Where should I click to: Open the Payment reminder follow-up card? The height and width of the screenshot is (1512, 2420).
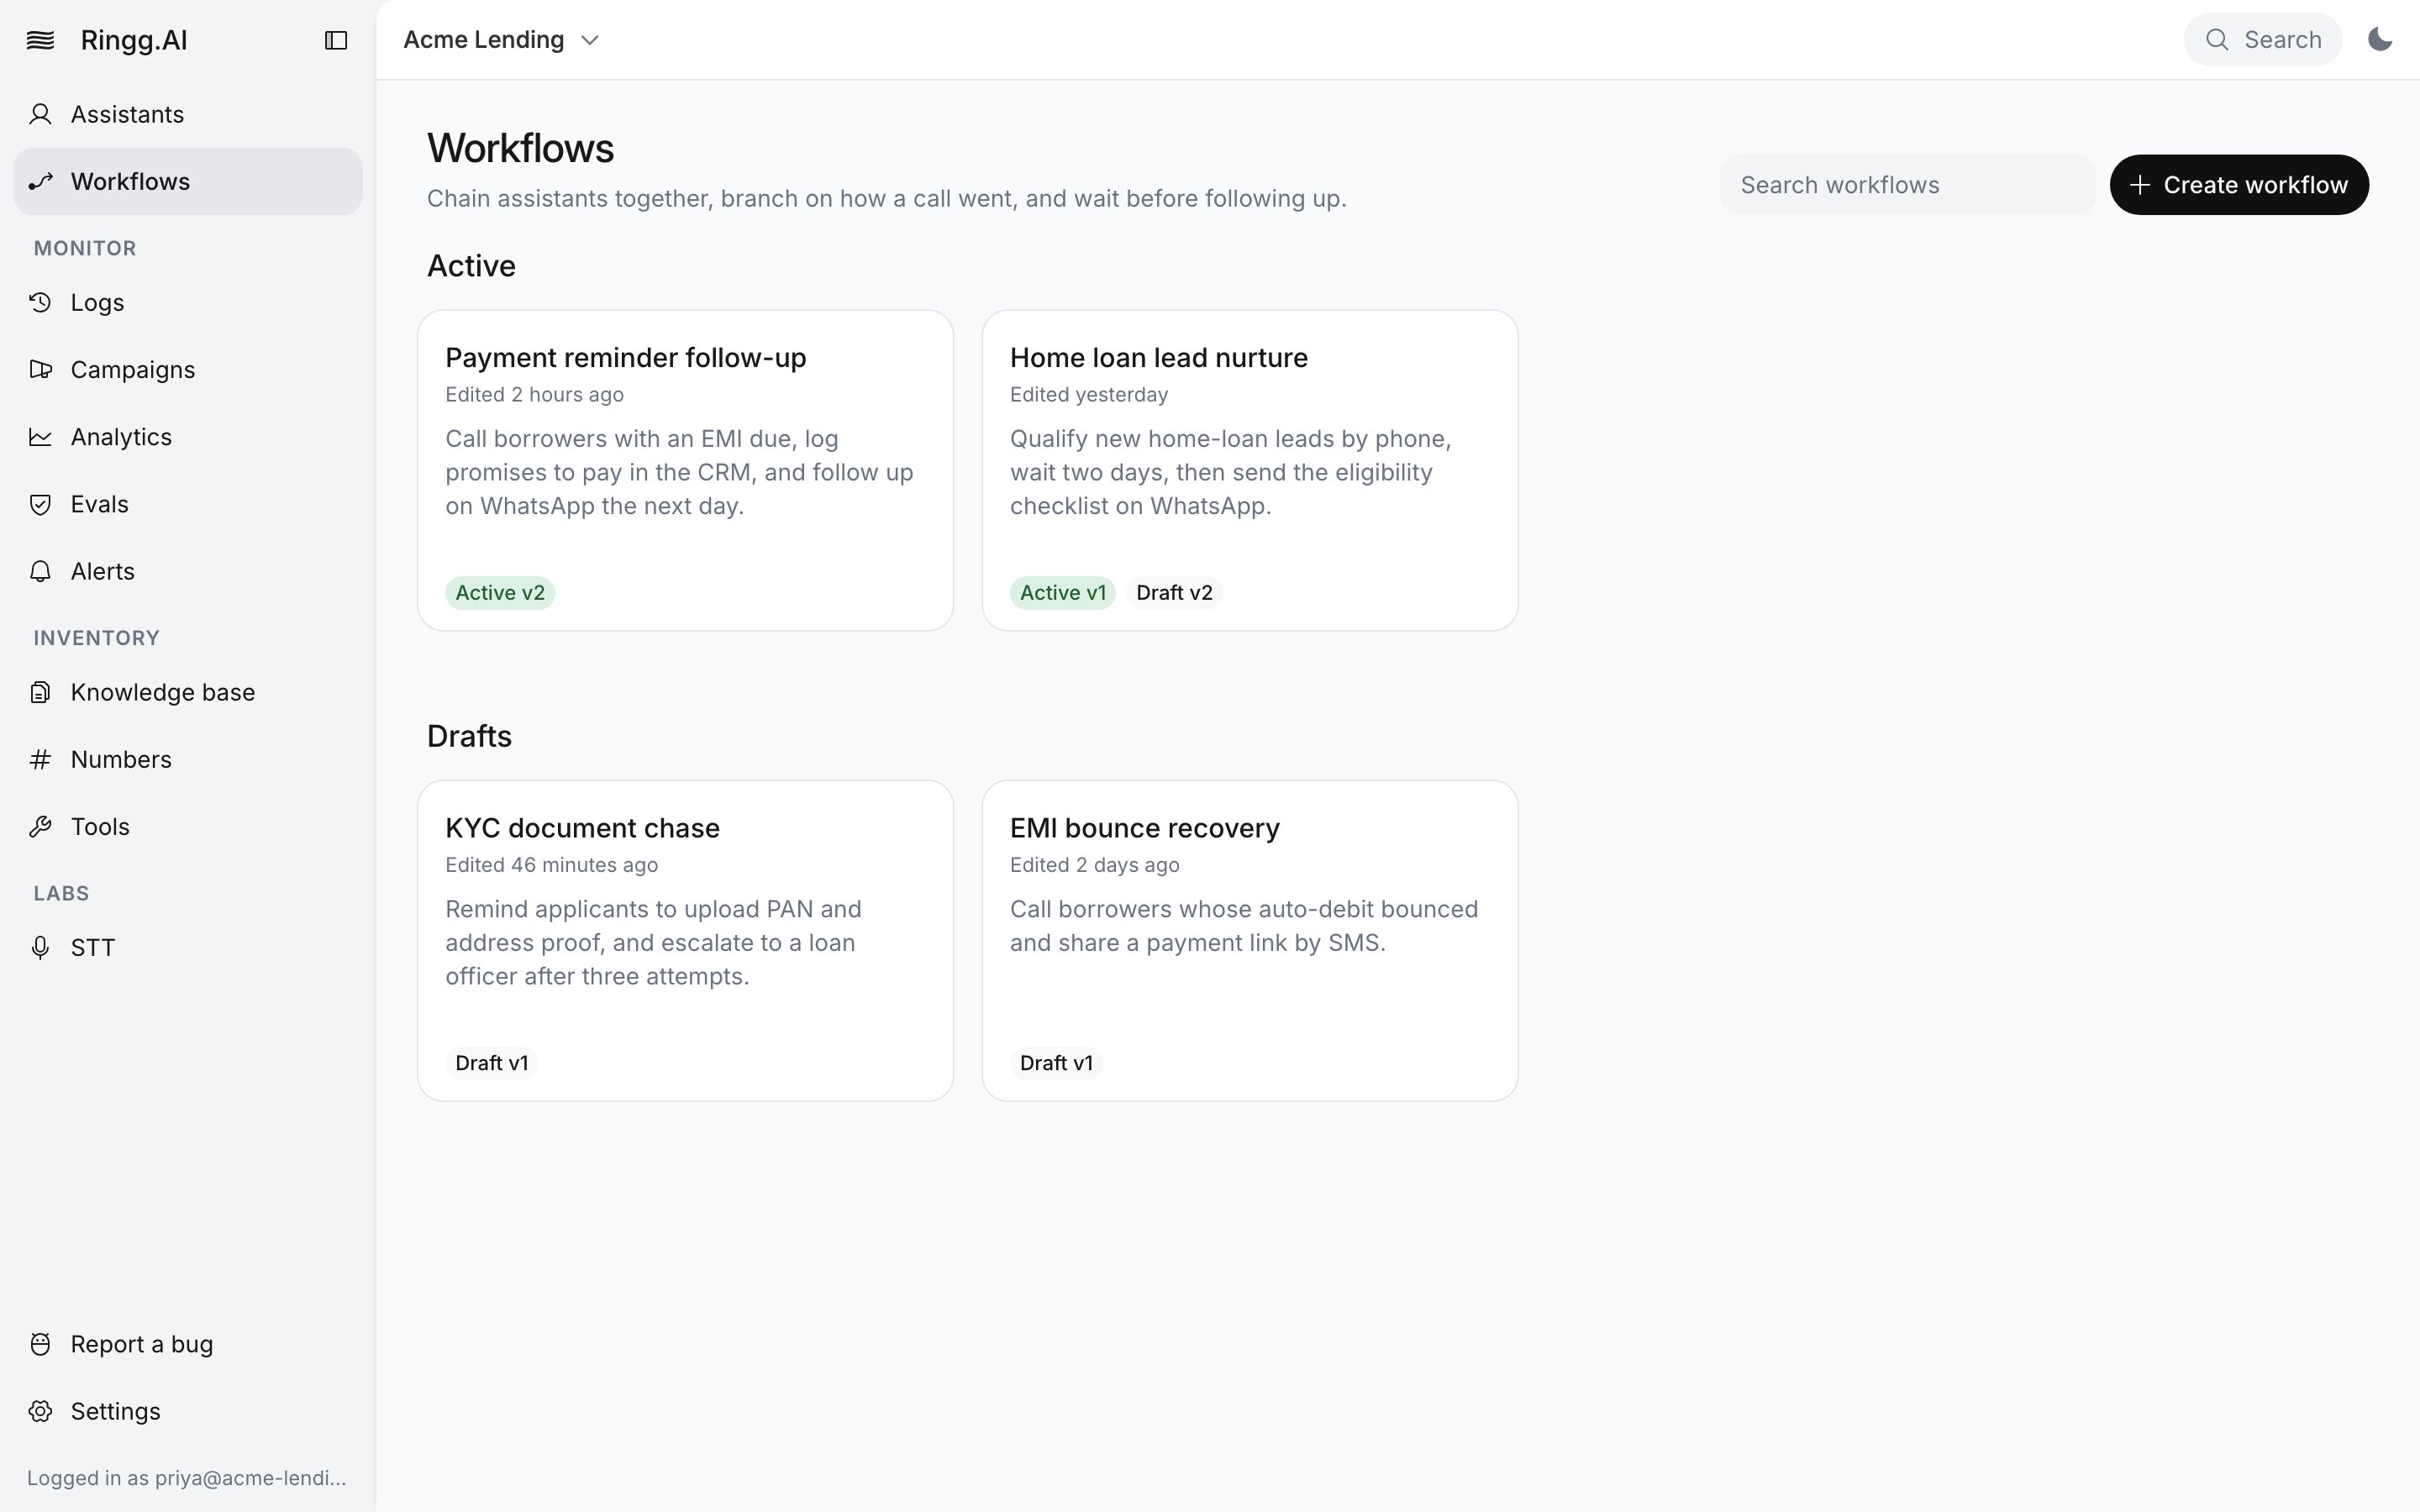[685, 470]
